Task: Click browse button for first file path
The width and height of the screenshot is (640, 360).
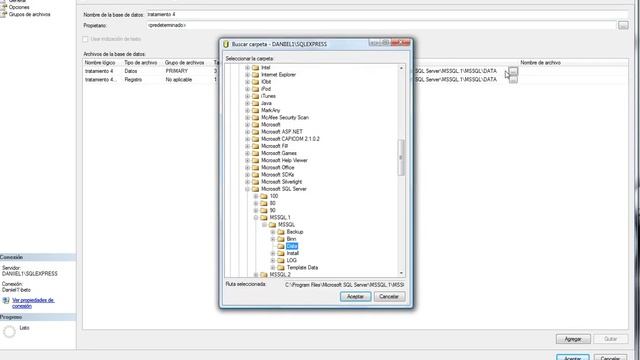Action: pos(513,71)
